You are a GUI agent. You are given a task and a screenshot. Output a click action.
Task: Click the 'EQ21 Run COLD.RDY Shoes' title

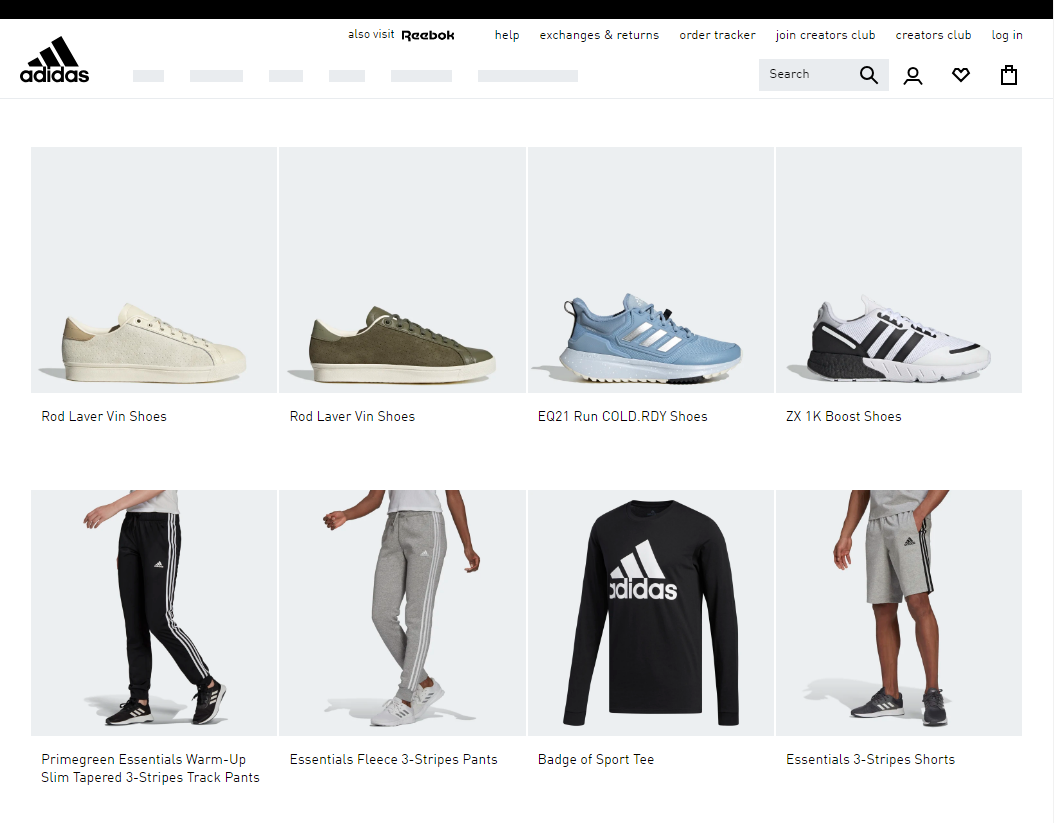pos(622,416)
